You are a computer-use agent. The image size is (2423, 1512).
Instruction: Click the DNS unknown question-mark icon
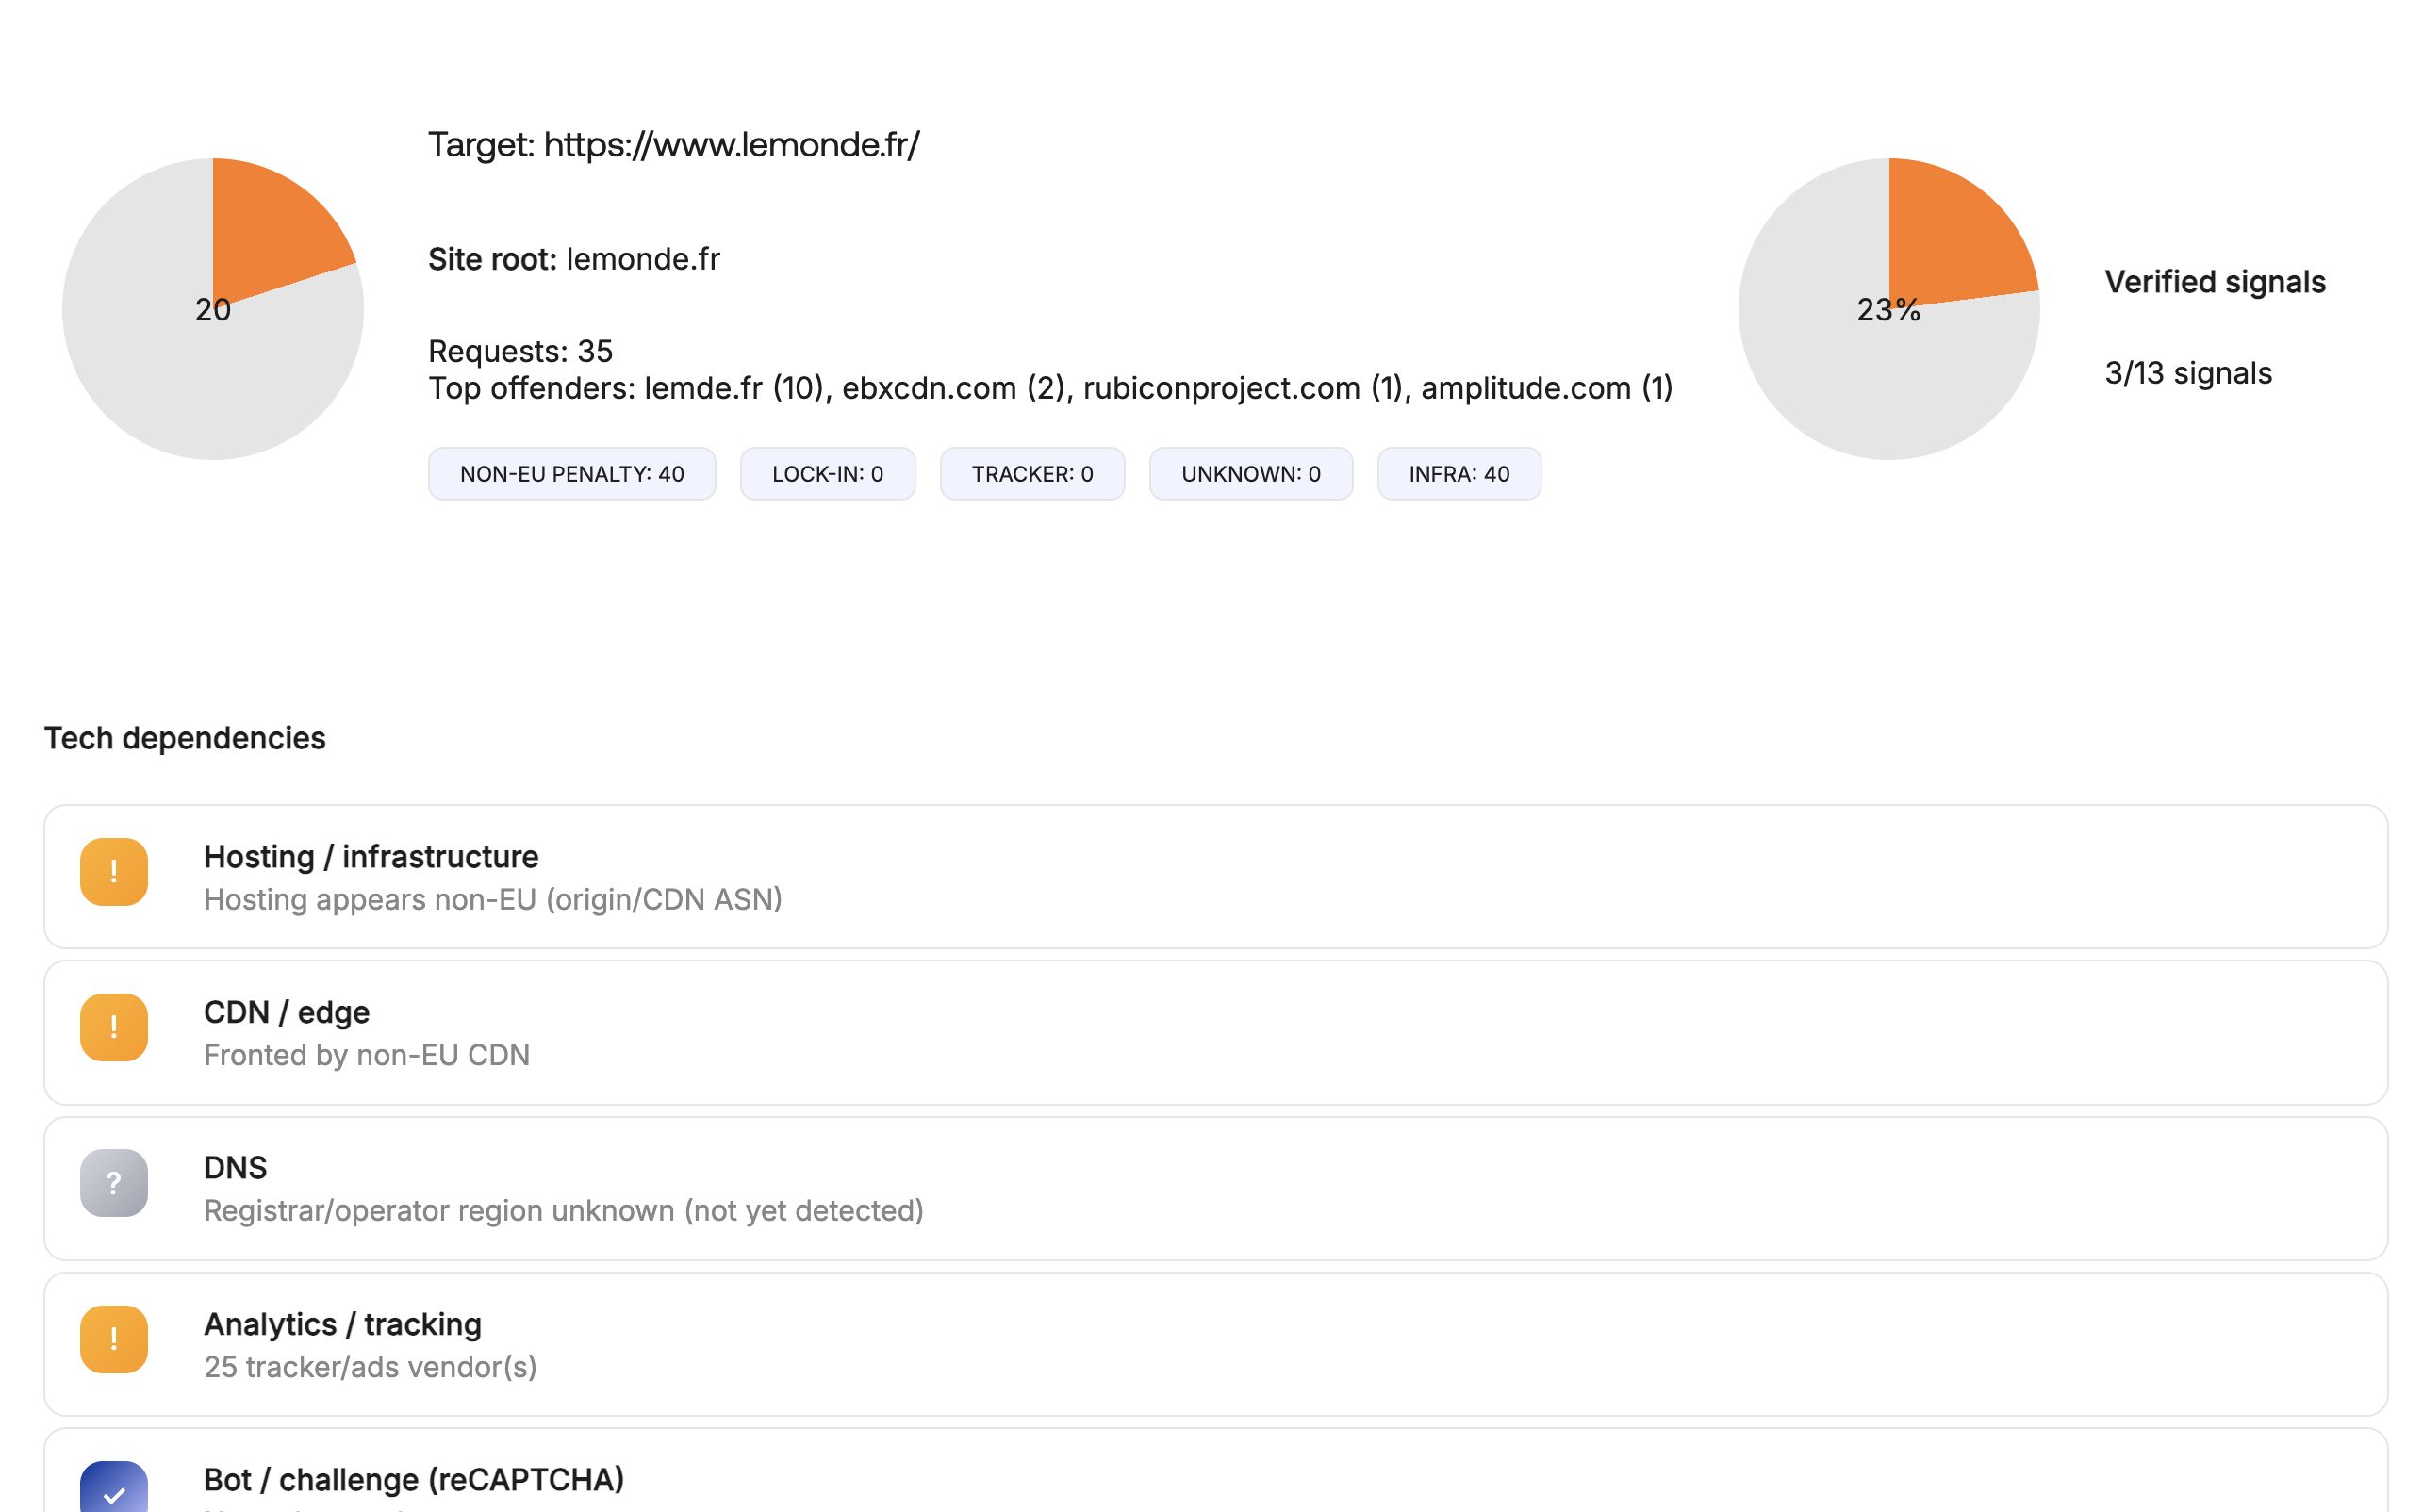[x=114, y=1183]
